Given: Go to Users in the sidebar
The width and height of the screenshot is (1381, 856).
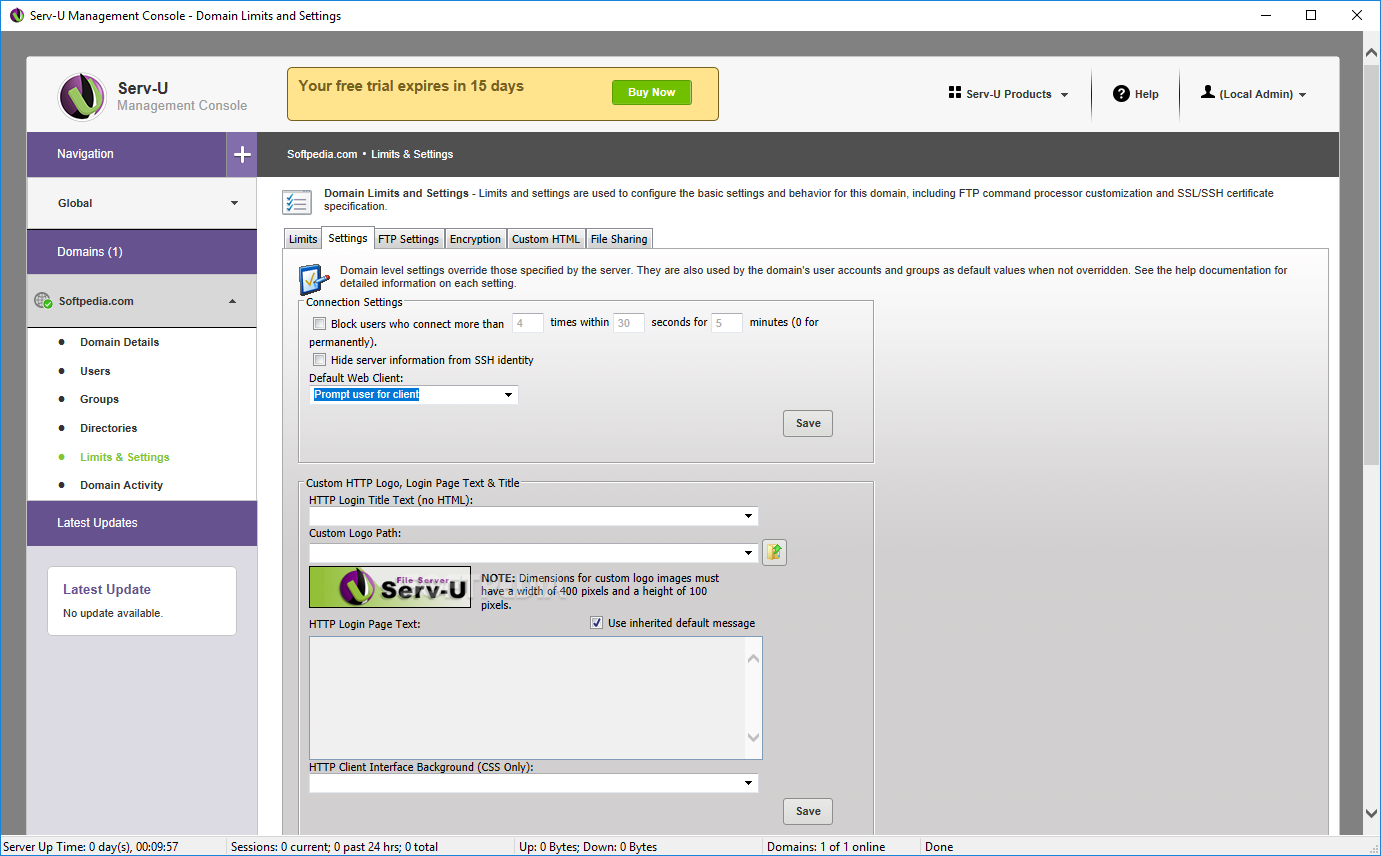Looking at the screenshot, I should pos(95,371).
